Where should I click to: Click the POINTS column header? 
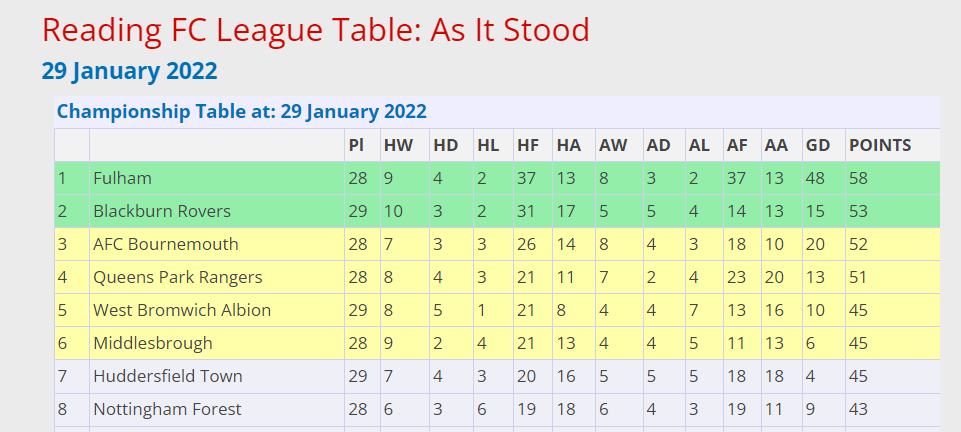pos(880,145)
